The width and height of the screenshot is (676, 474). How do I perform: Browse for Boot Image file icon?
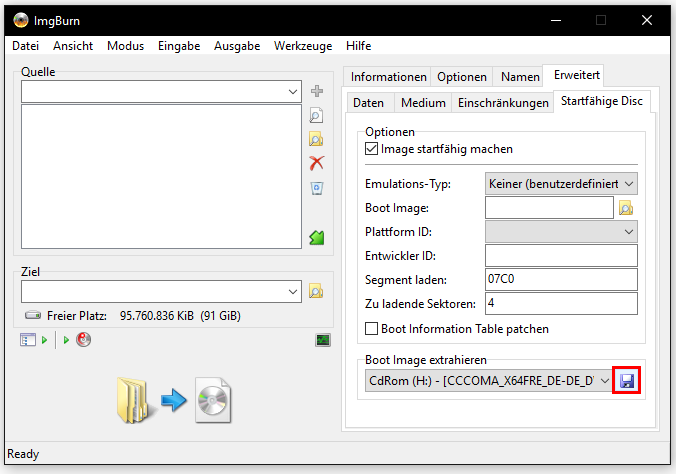point(626,208)
